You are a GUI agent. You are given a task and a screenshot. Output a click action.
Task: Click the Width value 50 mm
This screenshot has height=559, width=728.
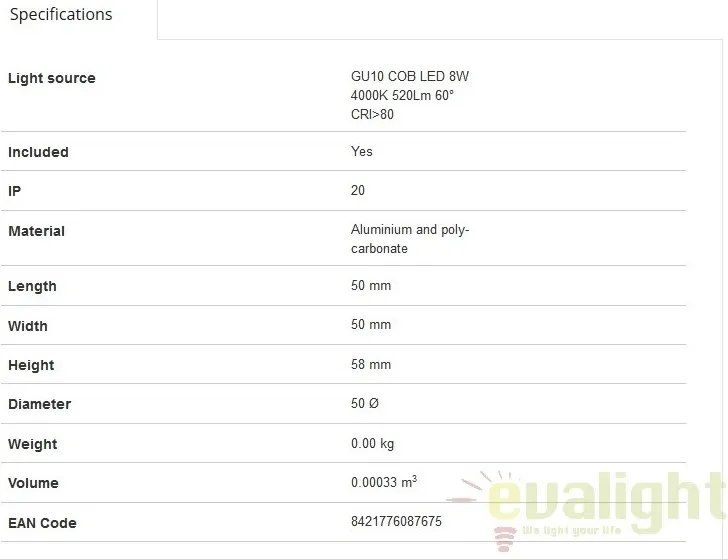tap(370, 324)
